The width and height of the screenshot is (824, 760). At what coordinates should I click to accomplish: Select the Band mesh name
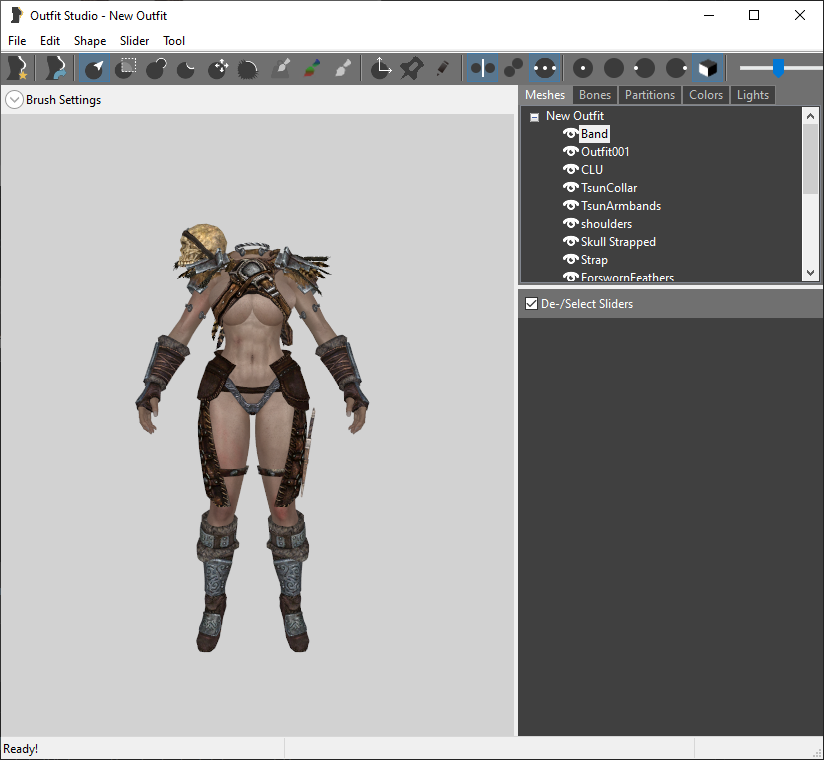coord(594,134)
